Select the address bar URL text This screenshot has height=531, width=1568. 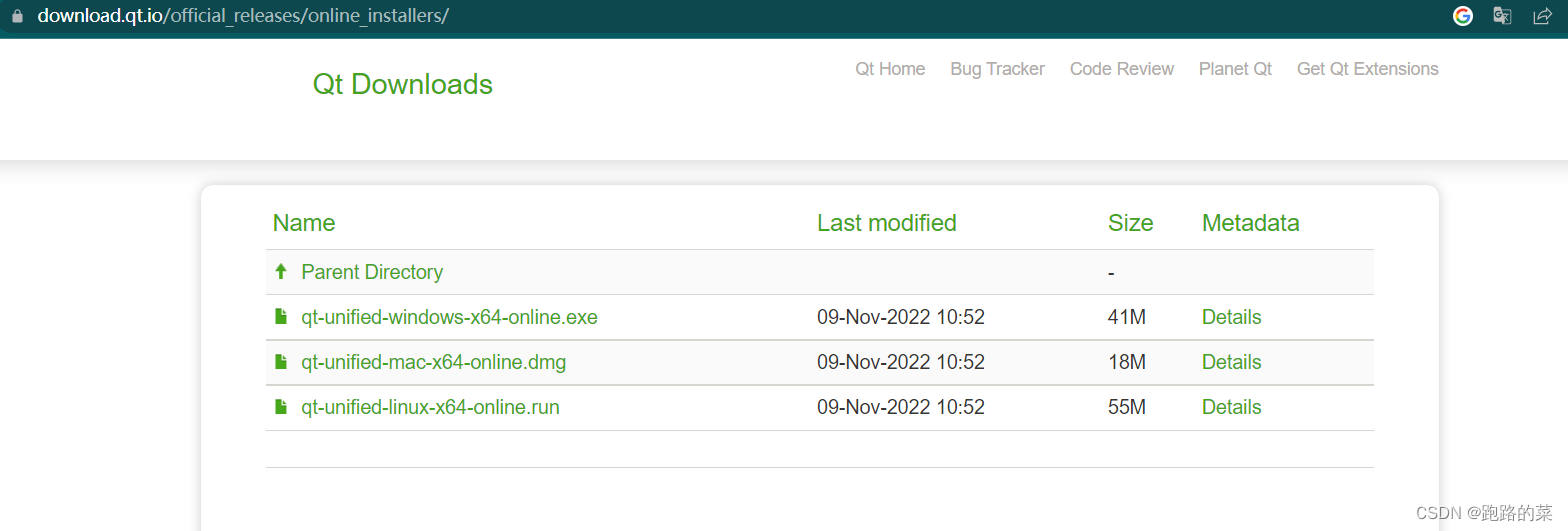(243, 17)
